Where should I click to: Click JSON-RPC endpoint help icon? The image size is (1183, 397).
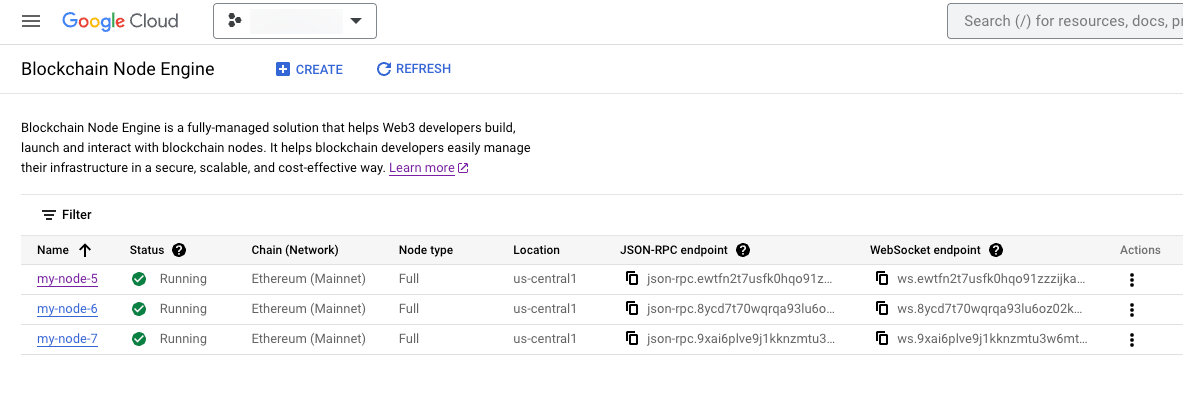pos(742,250)
